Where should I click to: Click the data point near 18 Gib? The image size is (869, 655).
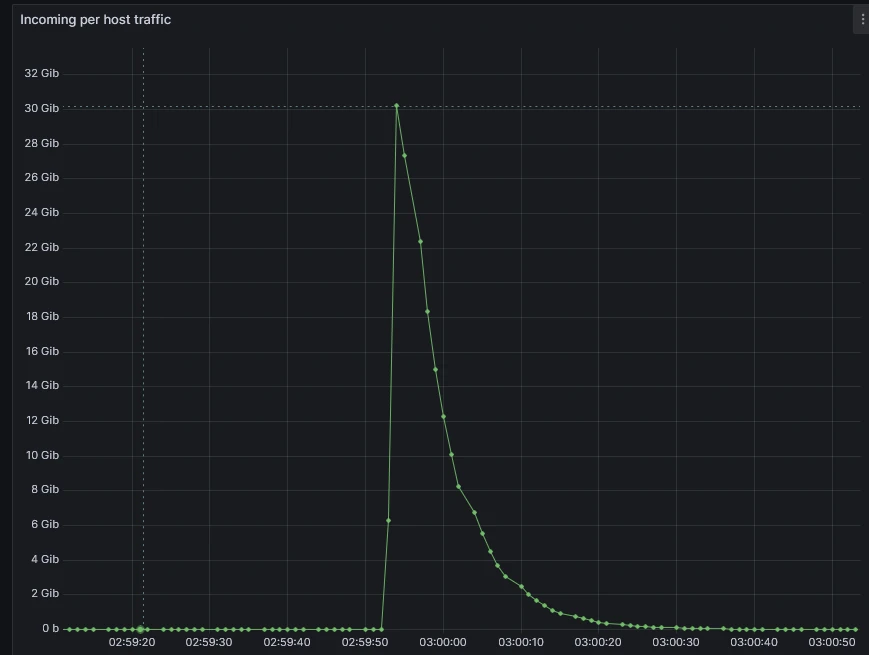coord(427,312)
